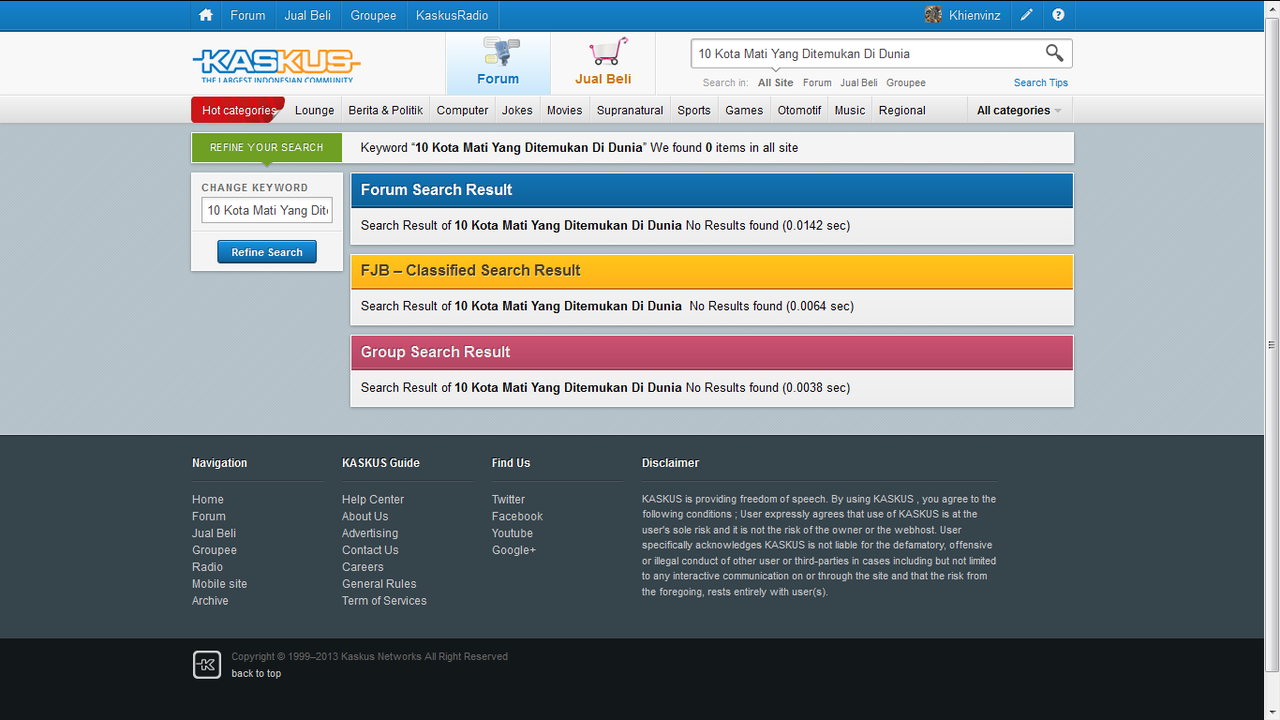Open Careers link

point(363,567)
